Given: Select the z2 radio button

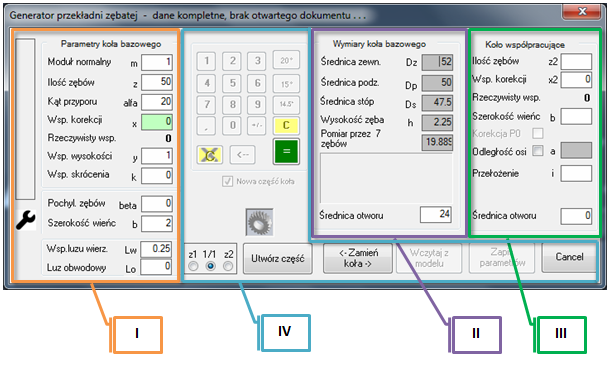Looking at the screenshot, I should point(228,266).
